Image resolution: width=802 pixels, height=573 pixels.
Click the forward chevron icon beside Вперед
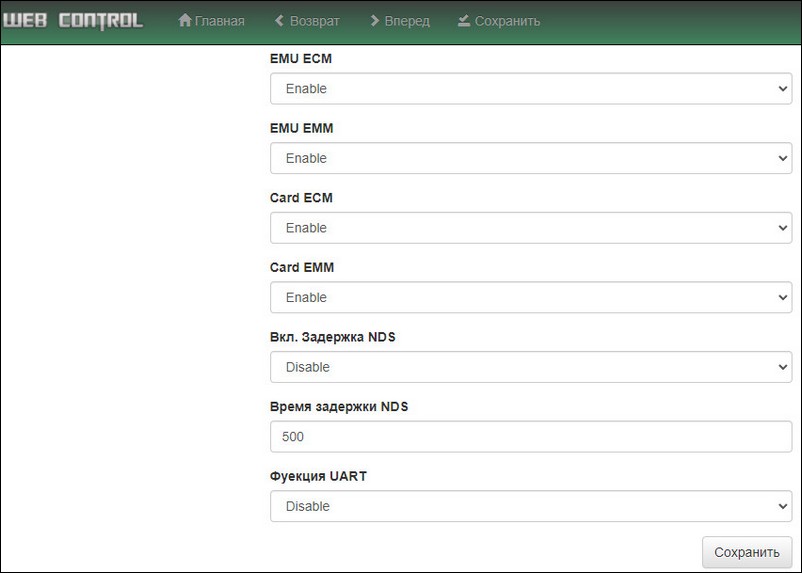375,20
